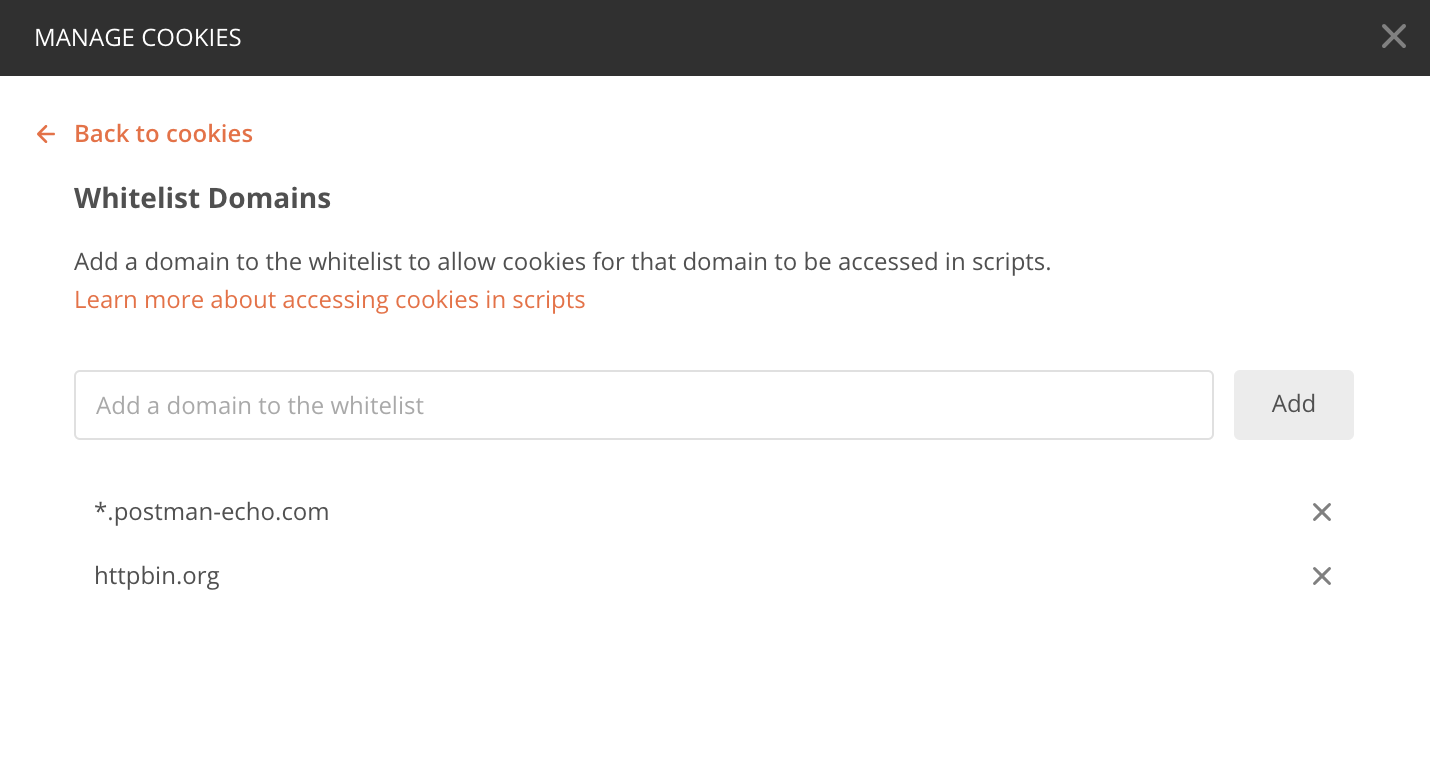The width and height of the screenshot is (1430, 768).
Task: Close the Manage Cookies dialog
Action: point(1393,36)
